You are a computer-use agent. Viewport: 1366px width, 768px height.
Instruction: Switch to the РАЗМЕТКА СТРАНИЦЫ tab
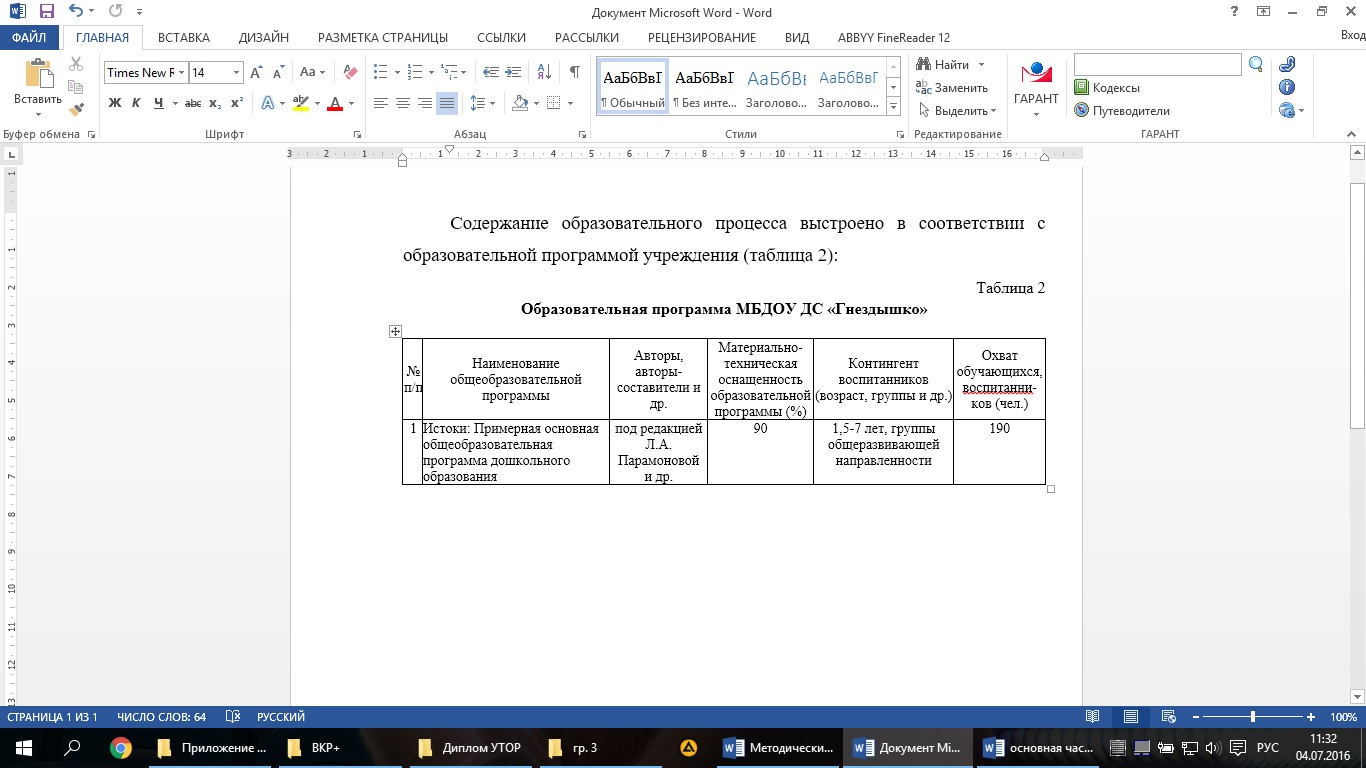click(x=383, y=38)
